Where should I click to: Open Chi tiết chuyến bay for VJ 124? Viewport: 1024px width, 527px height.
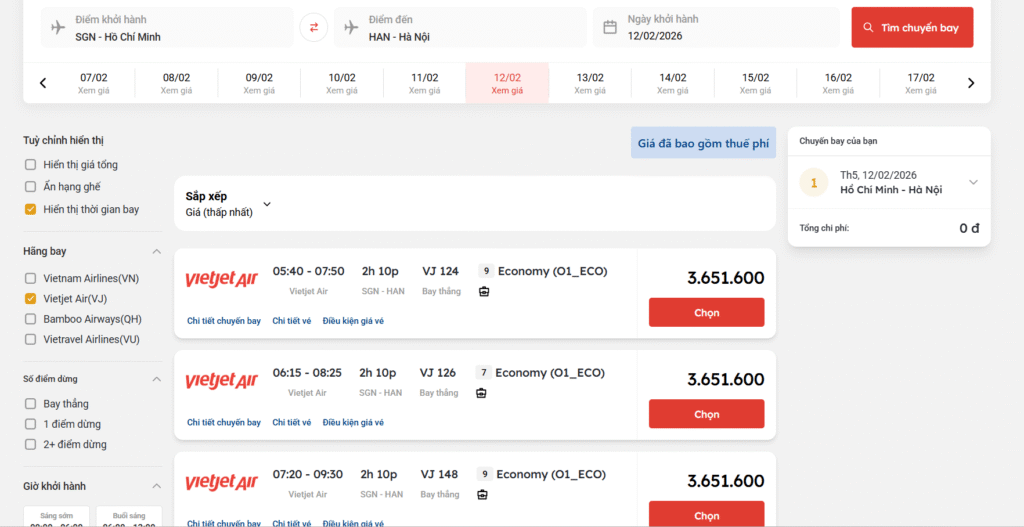pos(224,321)
